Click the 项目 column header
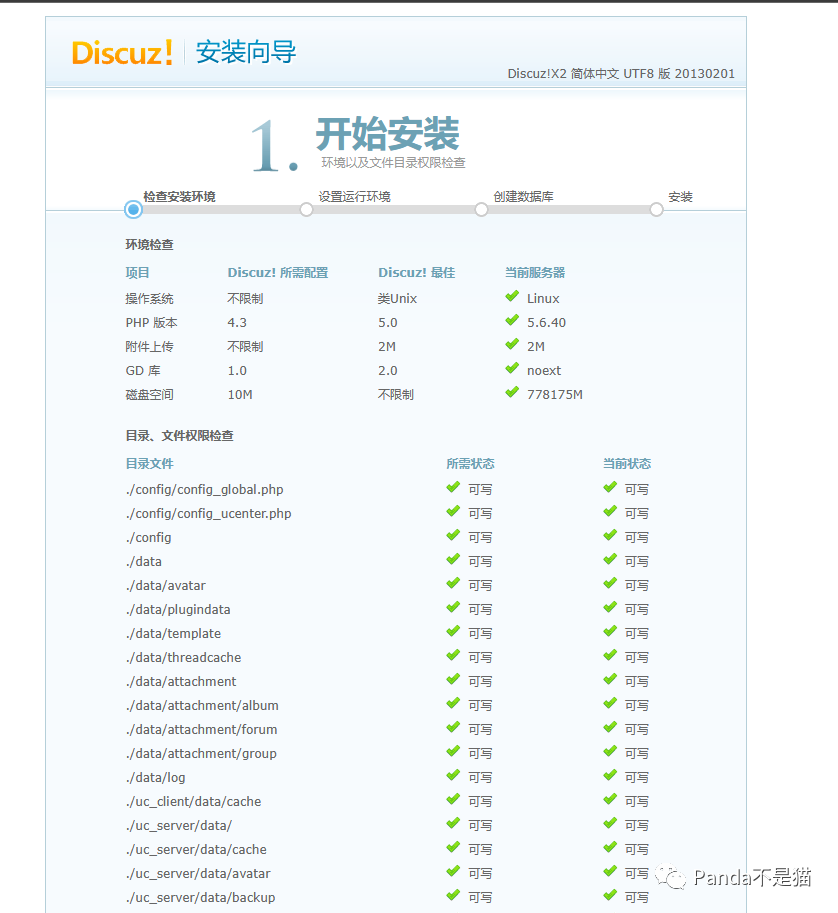Screen dimensions: 838x913 [137, 273]
